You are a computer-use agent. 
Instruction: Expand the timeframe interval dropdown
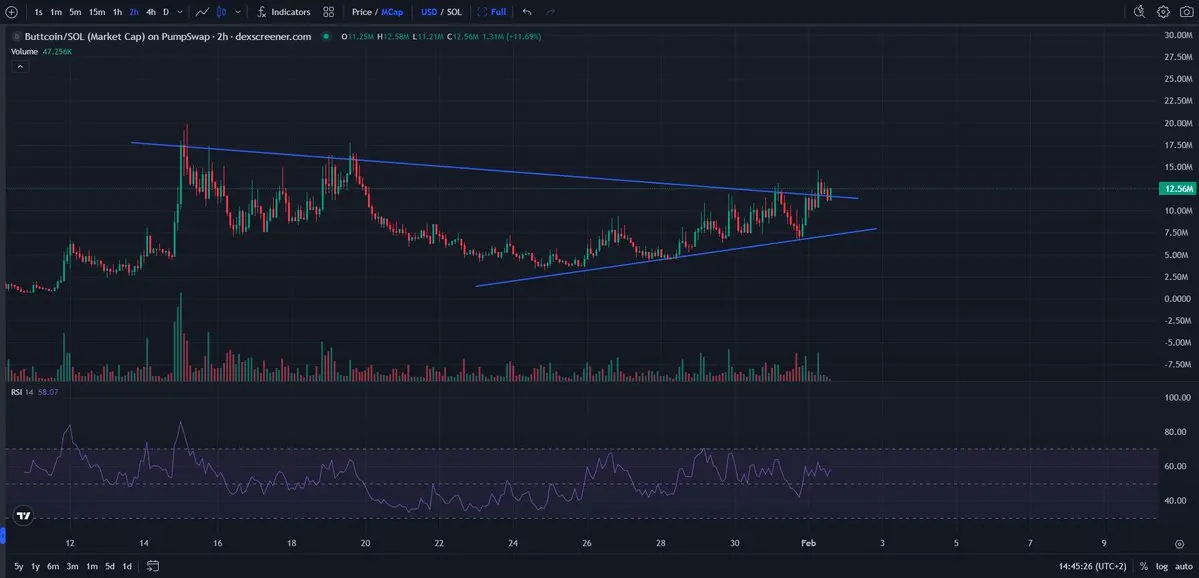180,12
